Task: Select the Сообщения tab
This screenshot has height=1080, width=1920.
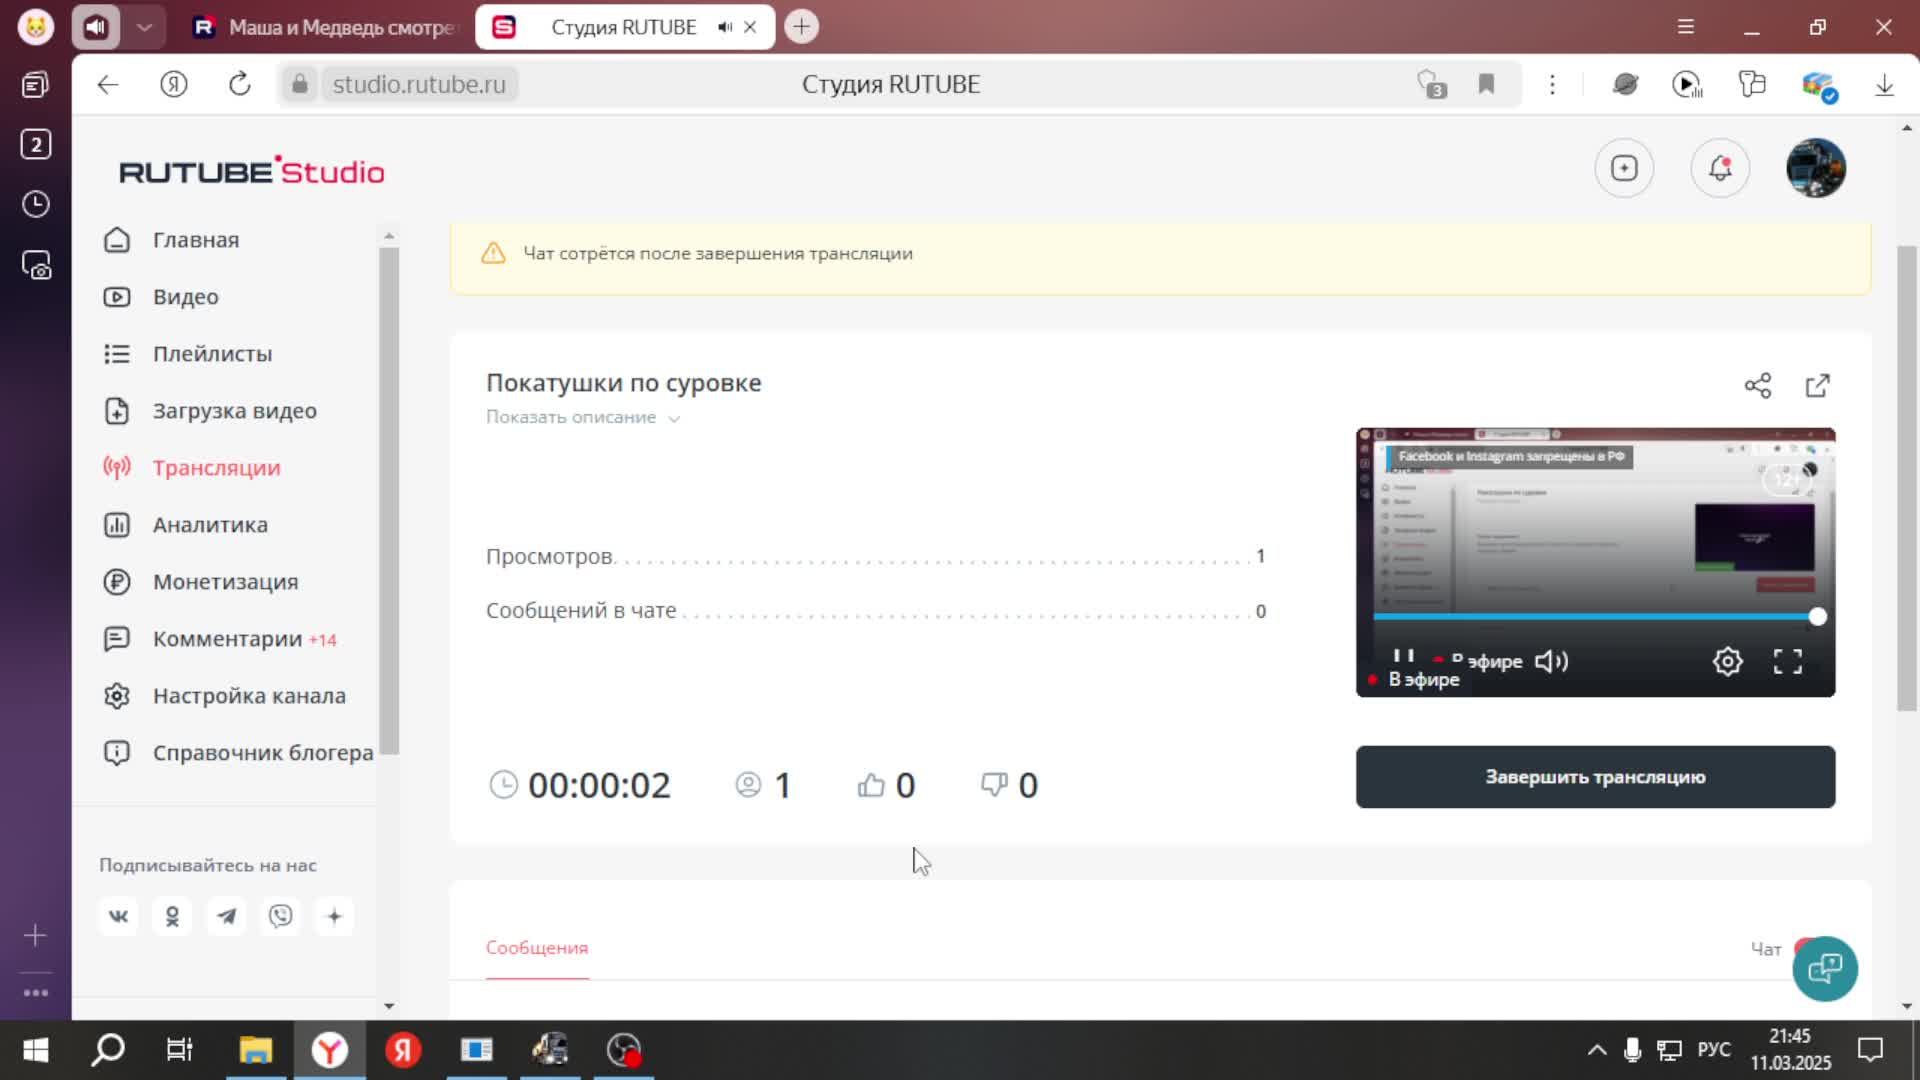Action: tap(537, 948)
